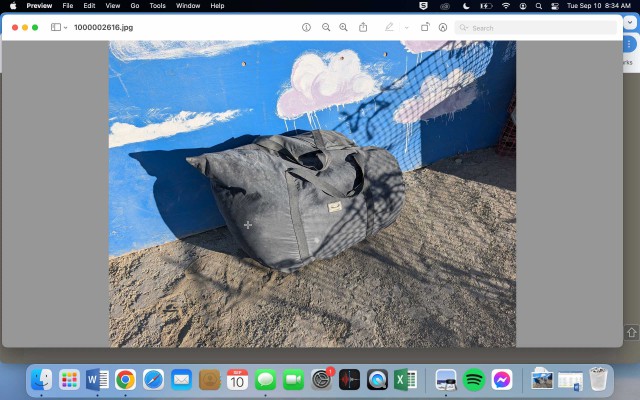The image size is (640, 400).
Task: Open the minimized spreadsheet document in the Dock
Action: click(570, 380)
